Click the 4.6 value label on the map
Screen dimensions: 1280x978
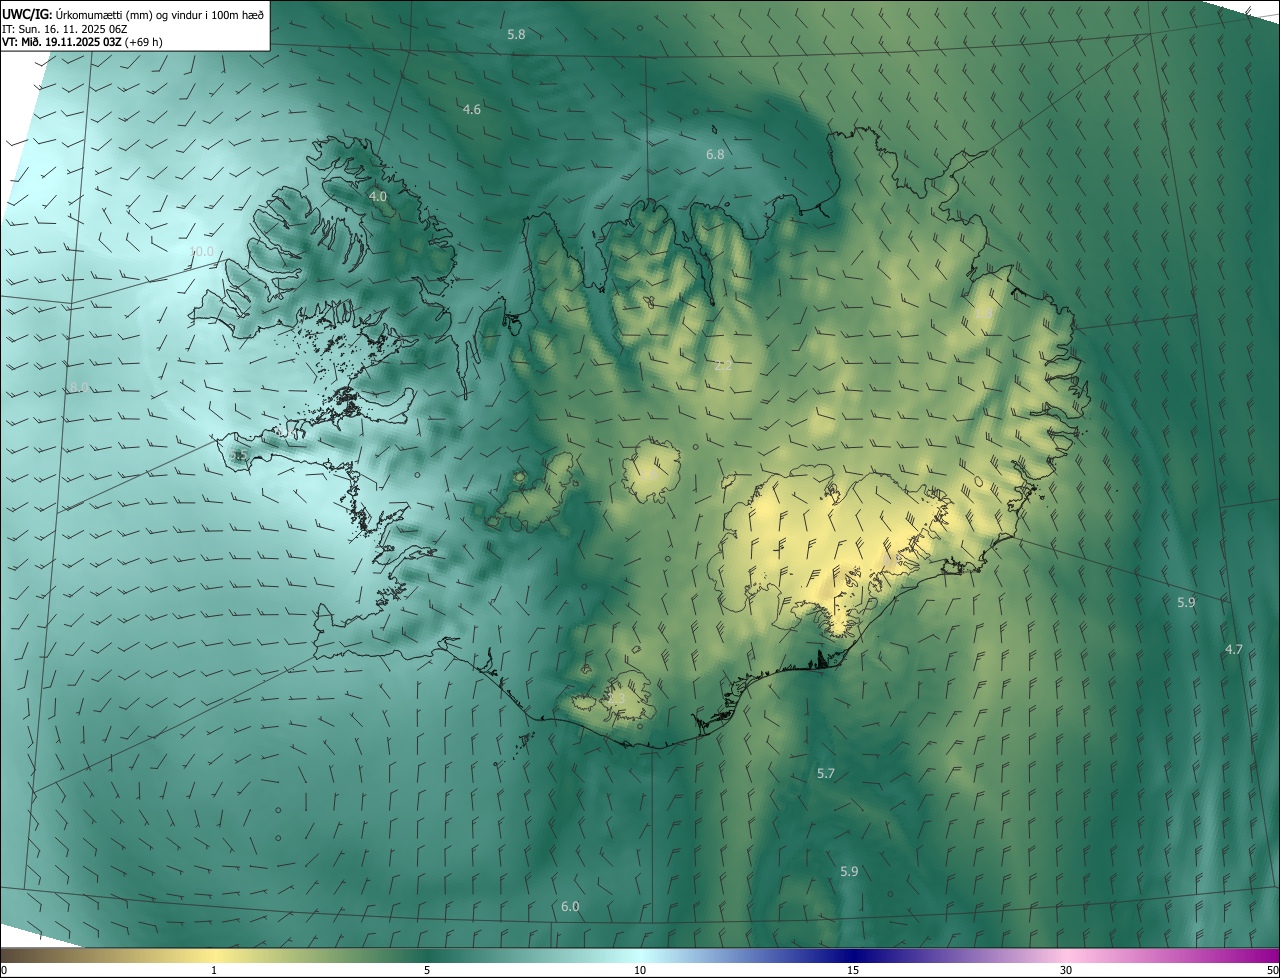(472, 109)
